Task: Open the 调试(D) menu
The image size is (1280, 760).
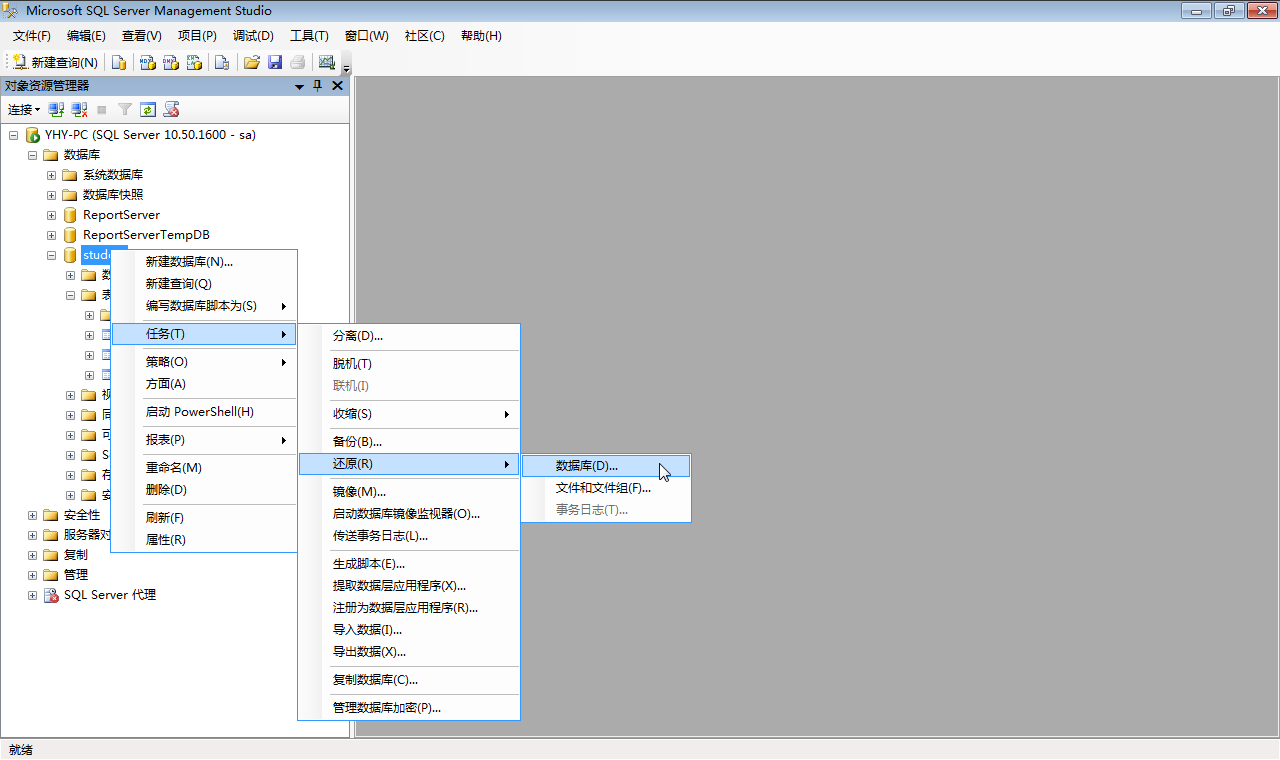Action: pos(253,36)
